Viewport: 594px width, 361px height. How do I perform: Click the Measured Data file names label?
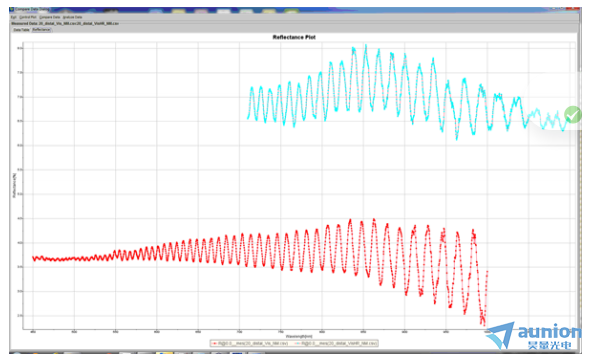[x=65, y=23]
